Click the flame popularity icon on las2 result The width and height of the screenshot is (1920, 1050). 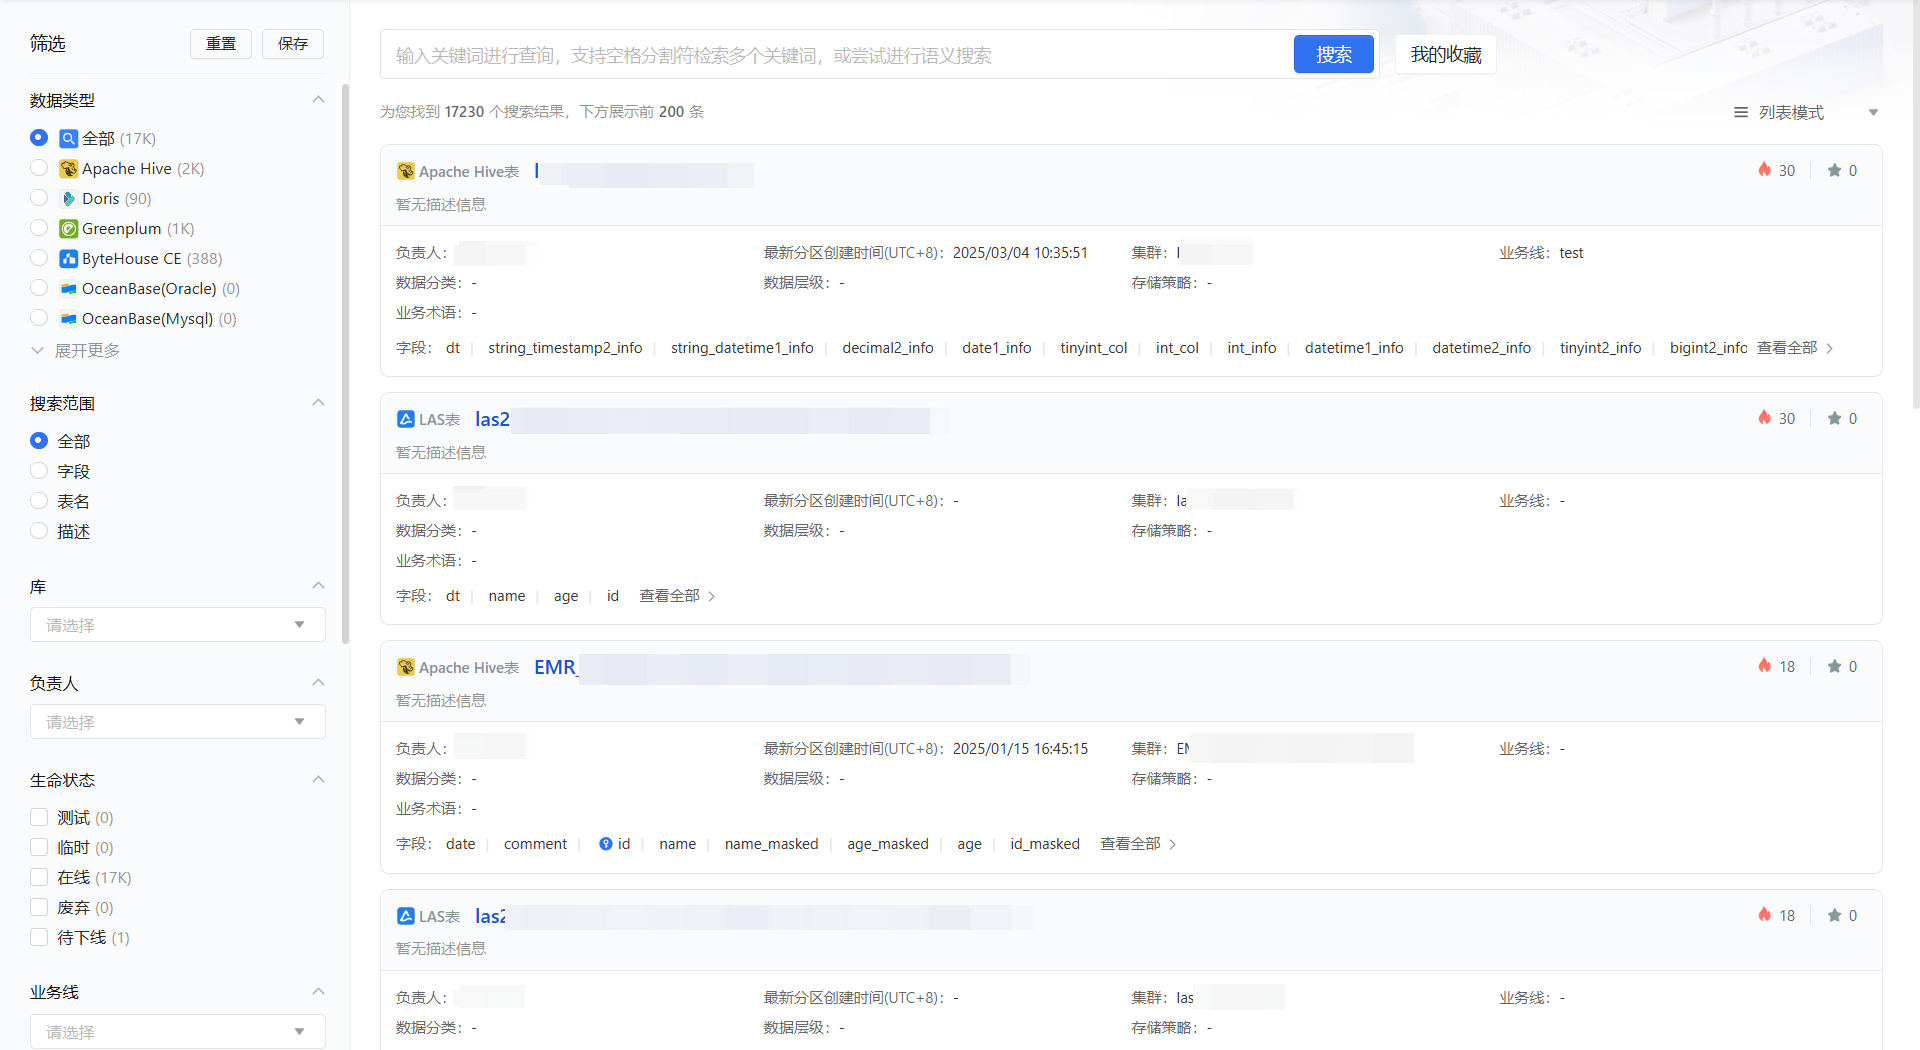point(1765,418)
